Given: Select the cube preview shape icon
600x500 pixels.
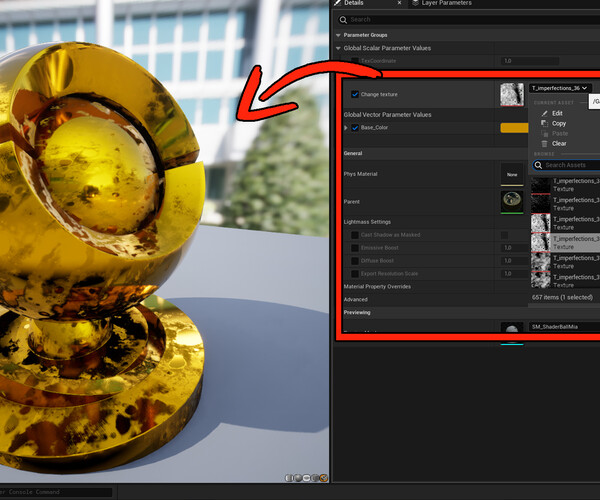Looking at the screenshot, I should [x=315, y=478].
